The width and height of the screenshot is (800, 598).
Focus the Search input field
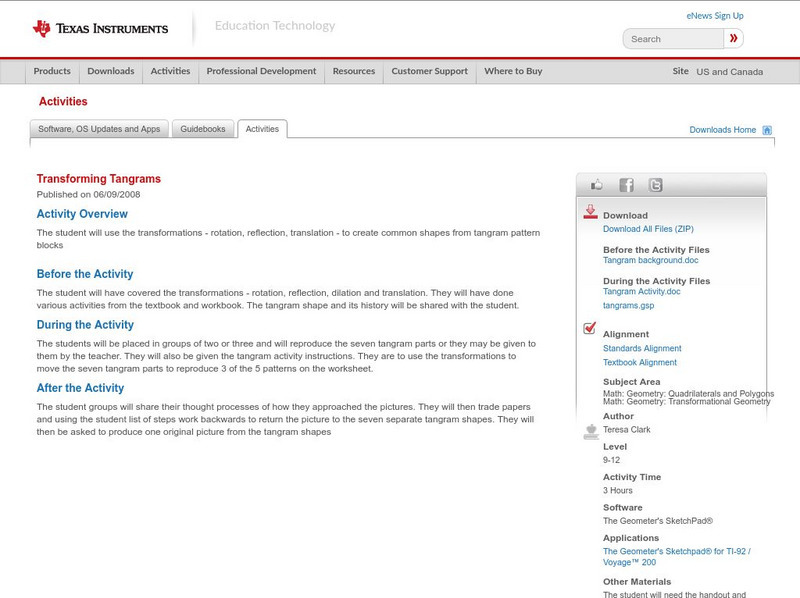[673, 39]
